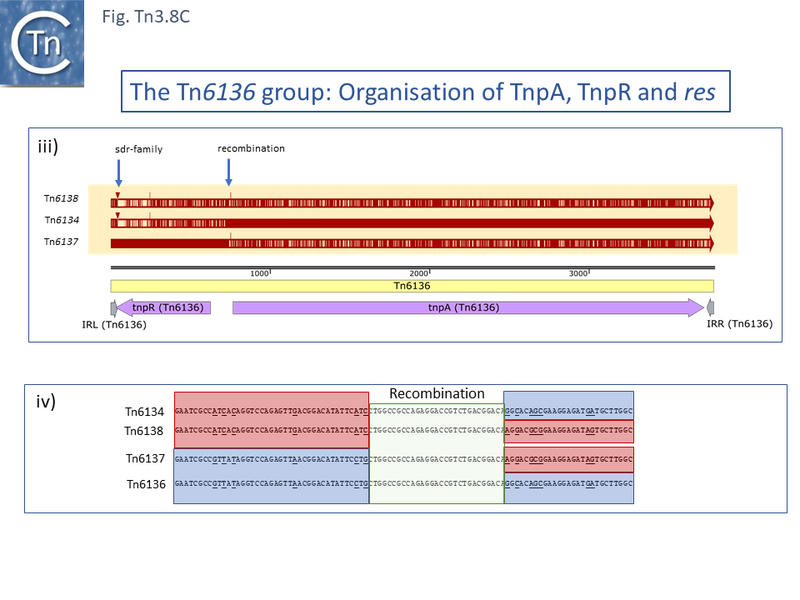The image size is (800, 600).
Task: Select the IRR terminal repeat icon
Action: click(x=710, y=308)
